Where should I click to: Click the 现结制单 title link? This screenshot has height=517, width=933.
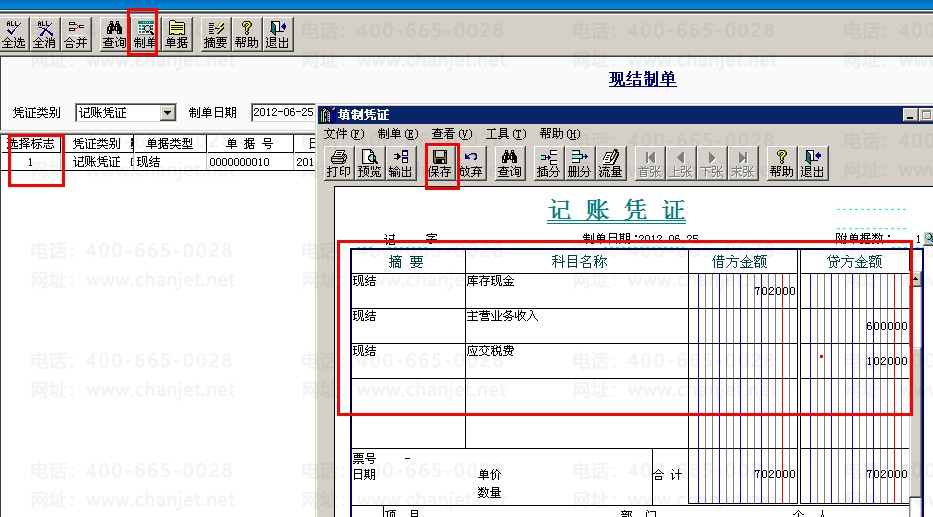tap(642, 79)
